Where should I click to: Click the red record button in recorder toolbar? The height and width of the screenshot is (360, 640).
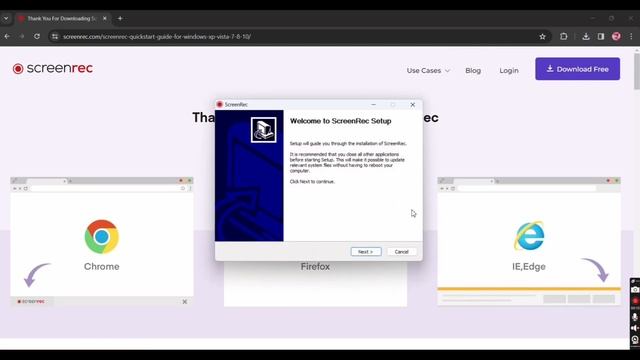pyautogui.click(x=635, y=301)
